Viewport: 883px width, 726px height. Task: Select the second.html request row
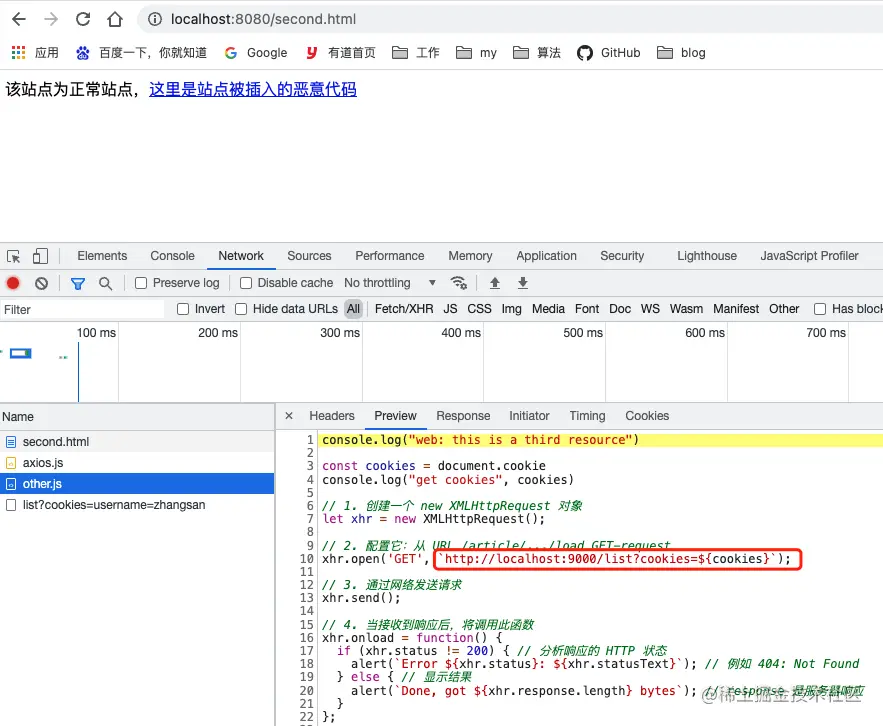pyautogui.click(x=137, y=442)
